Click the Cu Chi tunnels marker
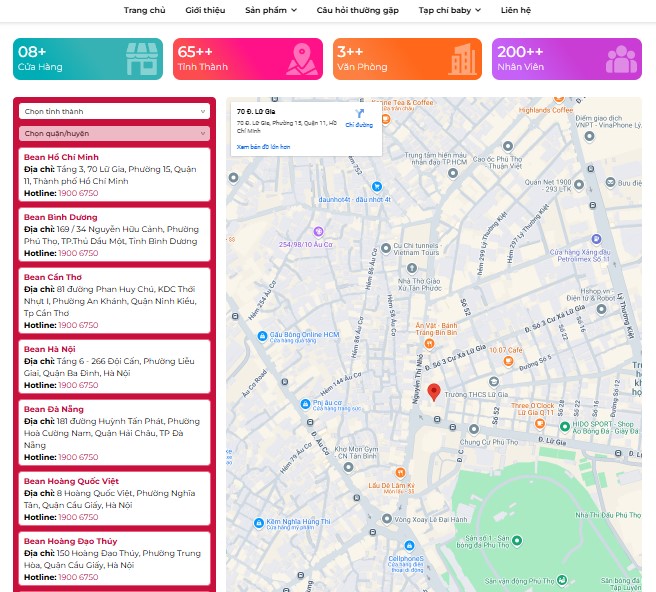 pyautogui.click(x=386, y=248)
